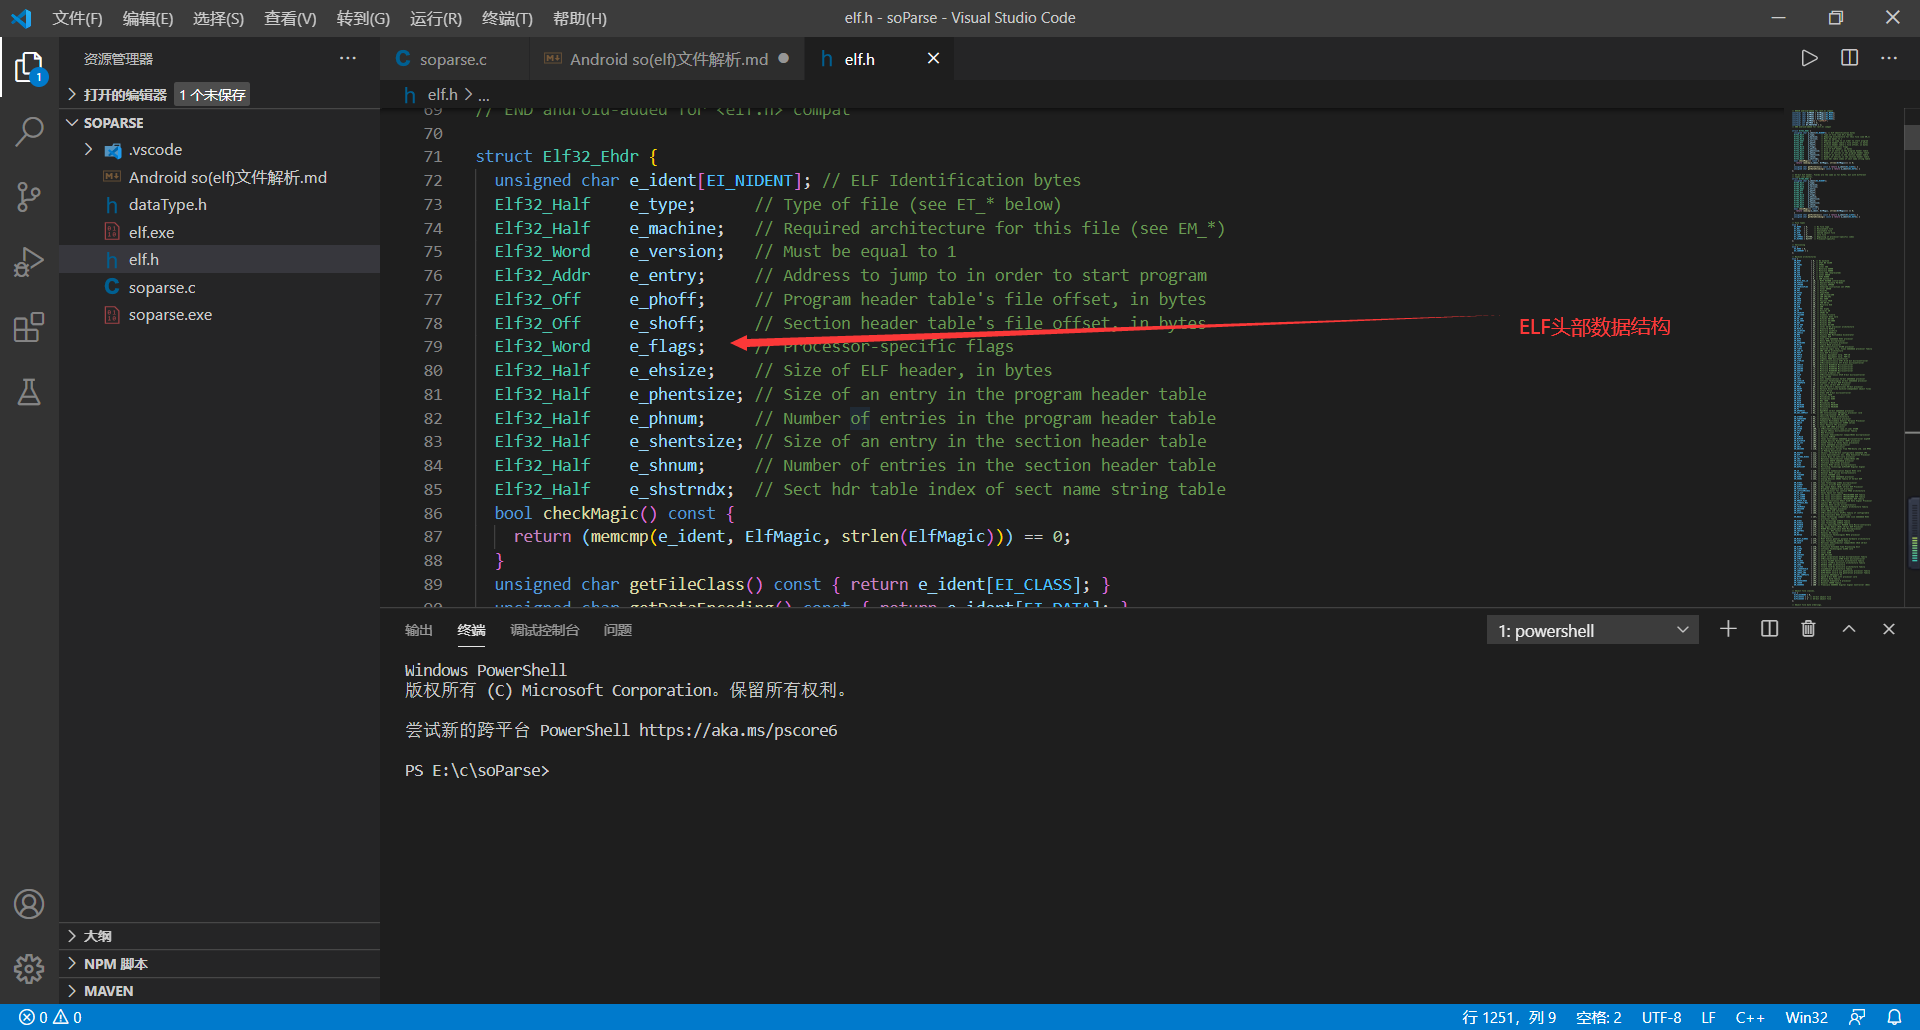Switch to Android so(elf) markdown tab

tap(669, 59)
